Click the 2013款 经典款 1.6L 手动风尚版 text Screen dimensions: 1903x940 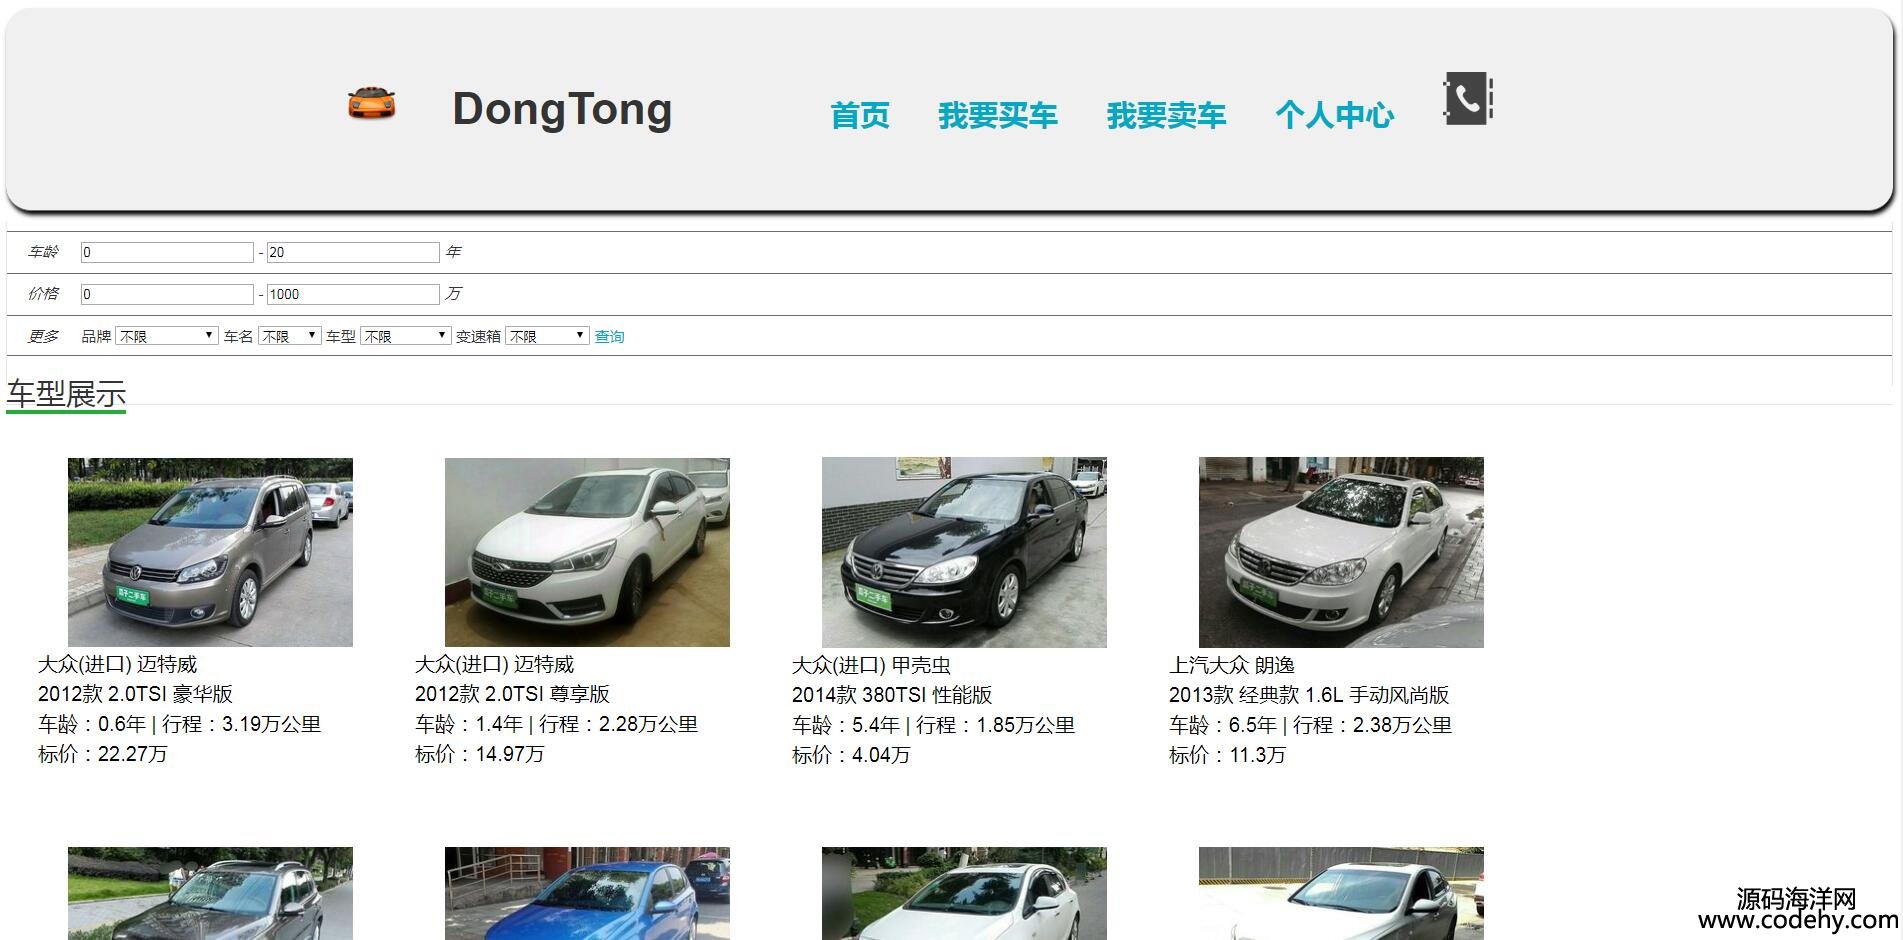[x=1309, y=695]
